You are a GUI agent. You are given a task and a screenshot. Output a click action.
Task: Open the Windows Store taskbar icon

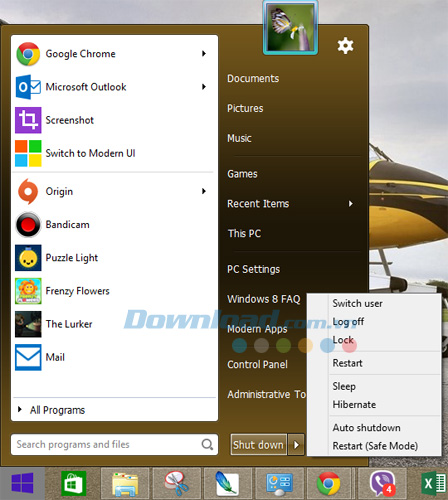(x=74, y=483)
